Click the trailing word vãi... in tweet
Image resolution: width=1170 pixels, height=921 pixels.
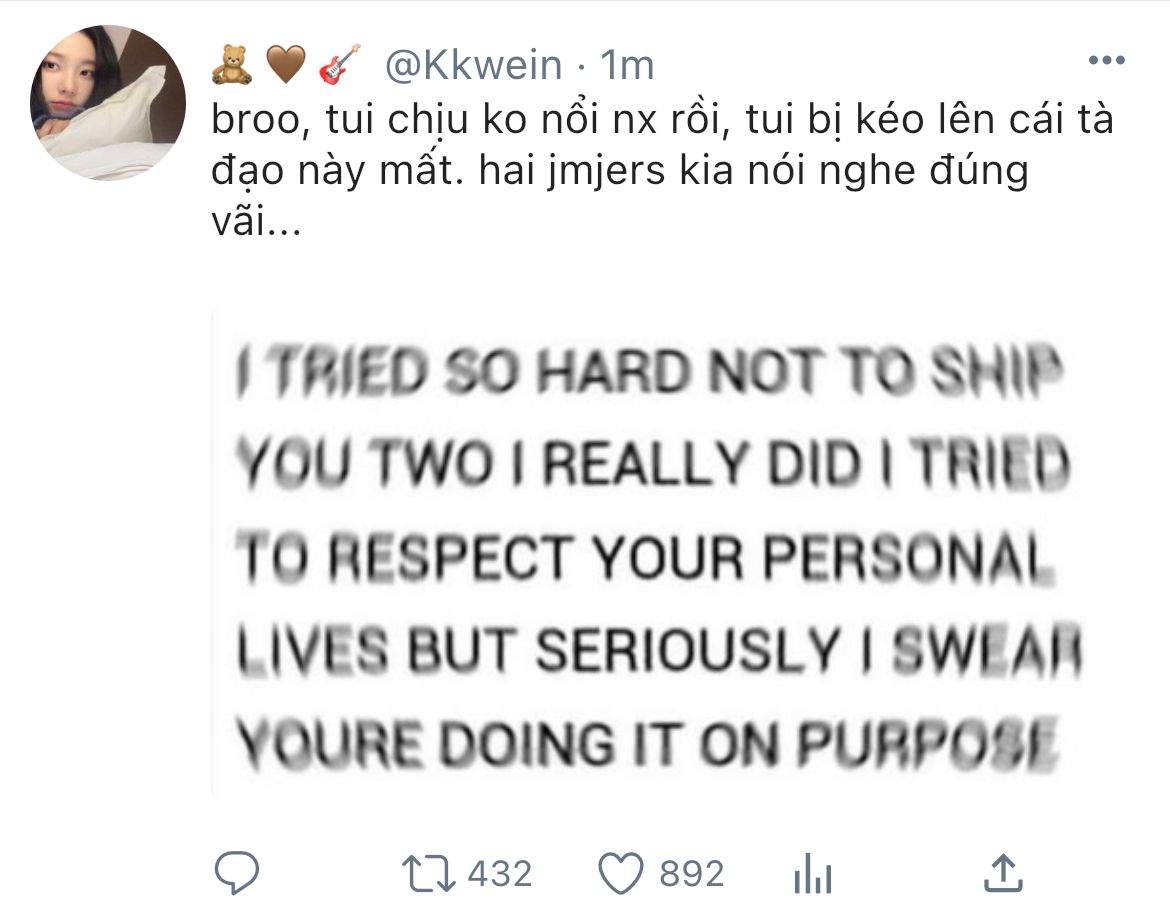pyautogui.click(x=257, y=222)
